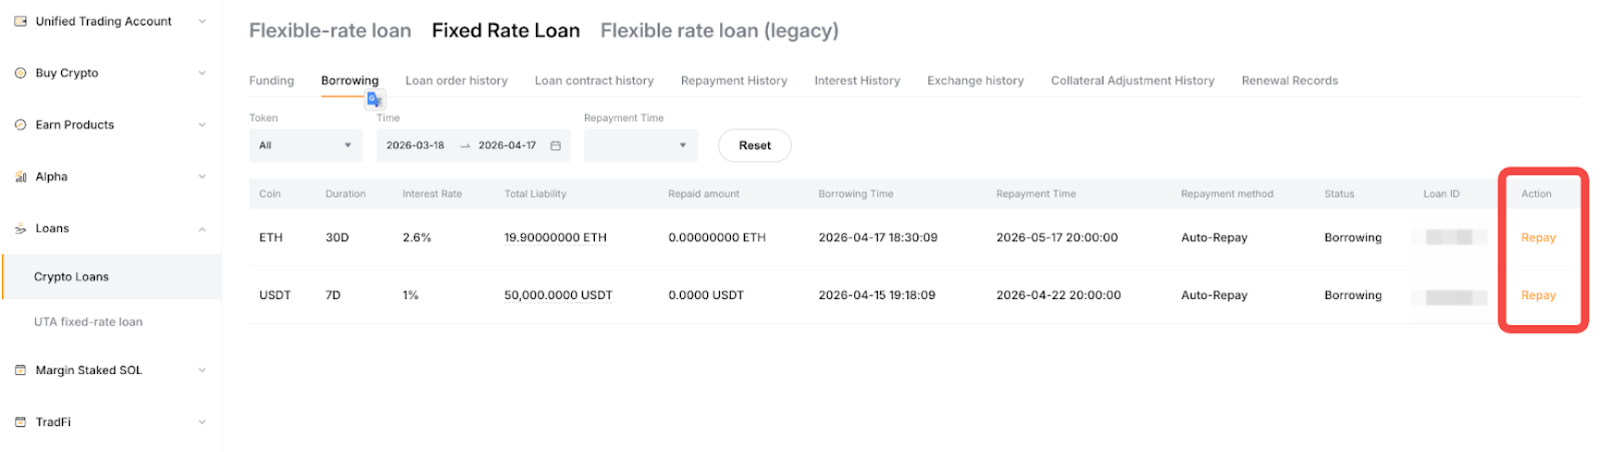Click the Unified Trading Account sidebar icon
Screen dimensions: 1600x452
[x=20, y=21]
